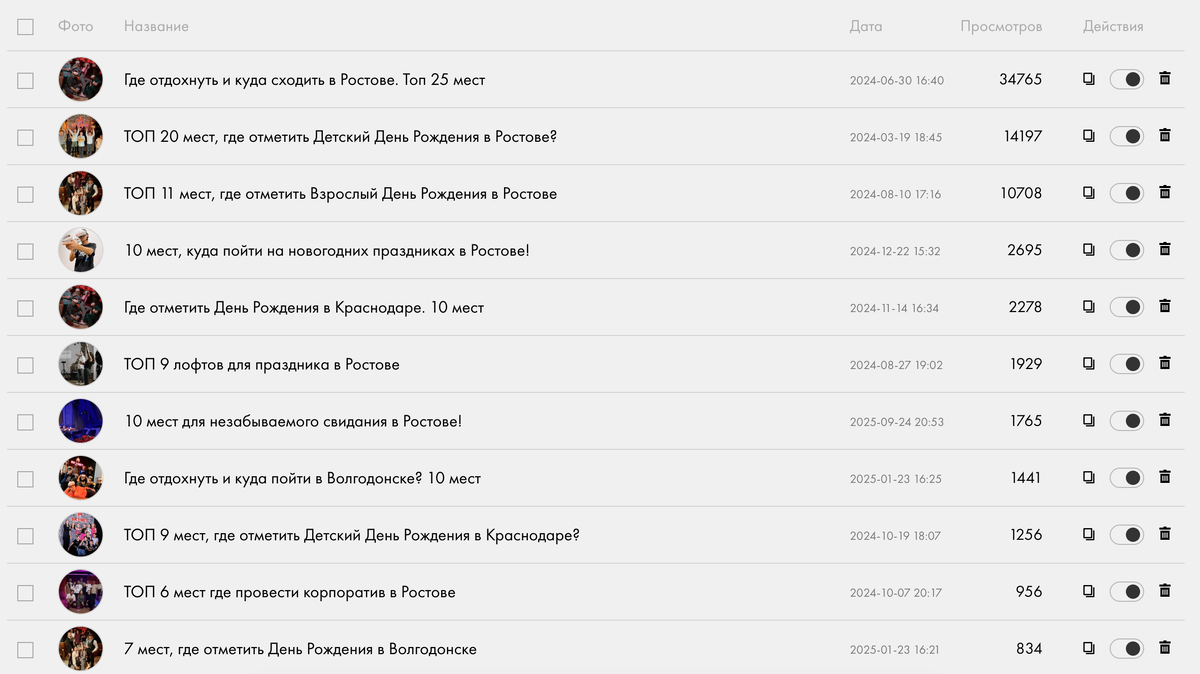Check the checkbox for the Краснодар детский день рождения article

tap(25, 534)
